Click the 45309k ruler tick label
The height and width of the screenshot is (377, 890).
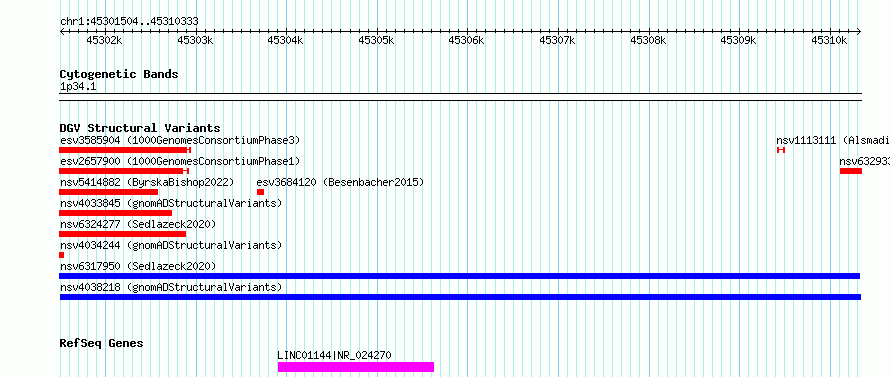(x=739, y=40)
